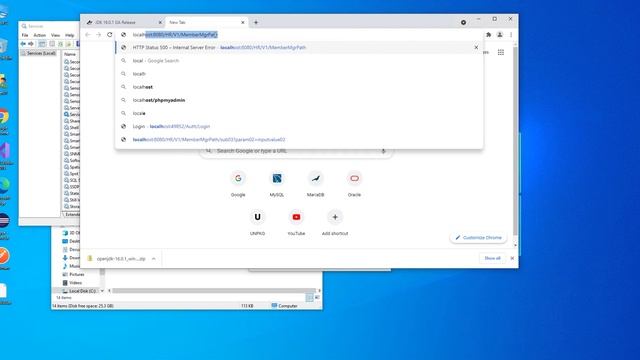640x360 pixels.
Task: Open the Chrome profile avatar
Action: click(500, 35)
